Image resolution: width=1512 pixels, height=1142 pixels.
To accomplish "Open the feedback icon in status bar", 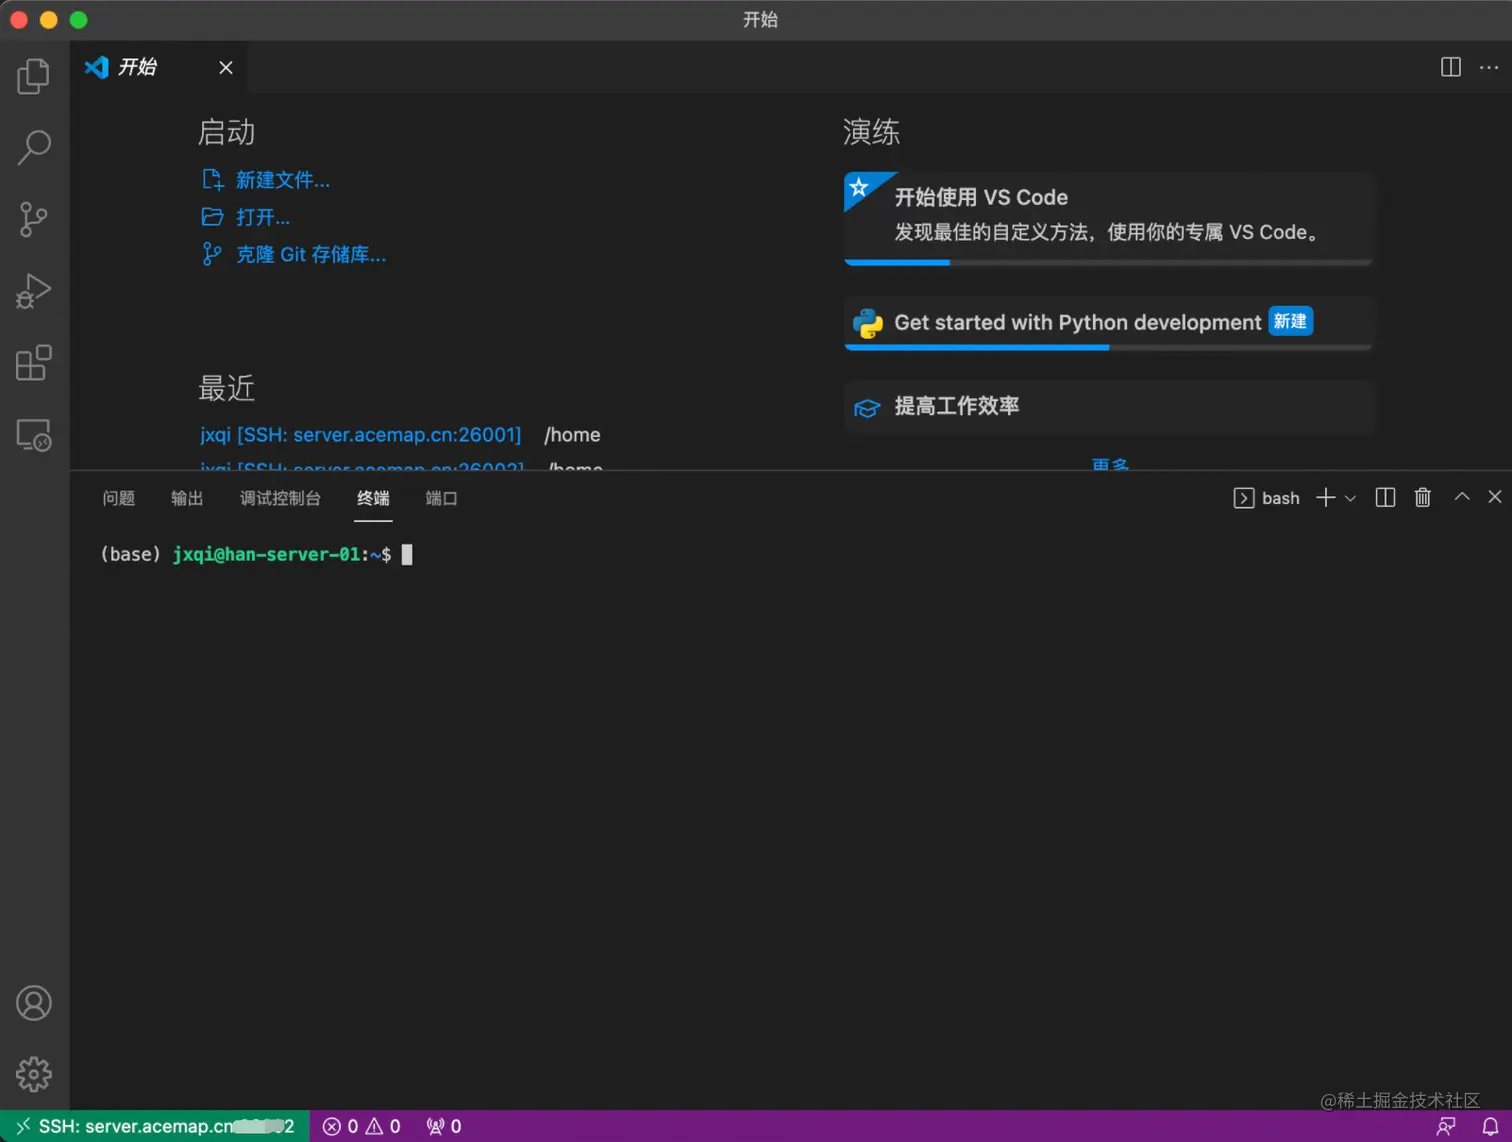I will (x=1446, y=1126).
